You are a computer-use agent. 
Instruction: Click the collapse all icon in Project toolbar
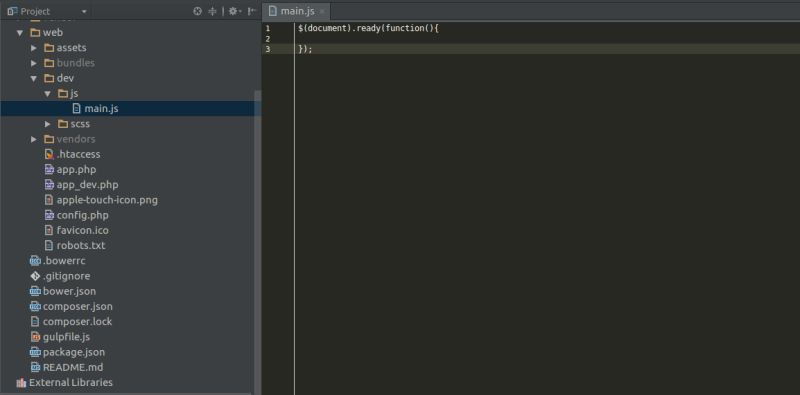point(212,11)
